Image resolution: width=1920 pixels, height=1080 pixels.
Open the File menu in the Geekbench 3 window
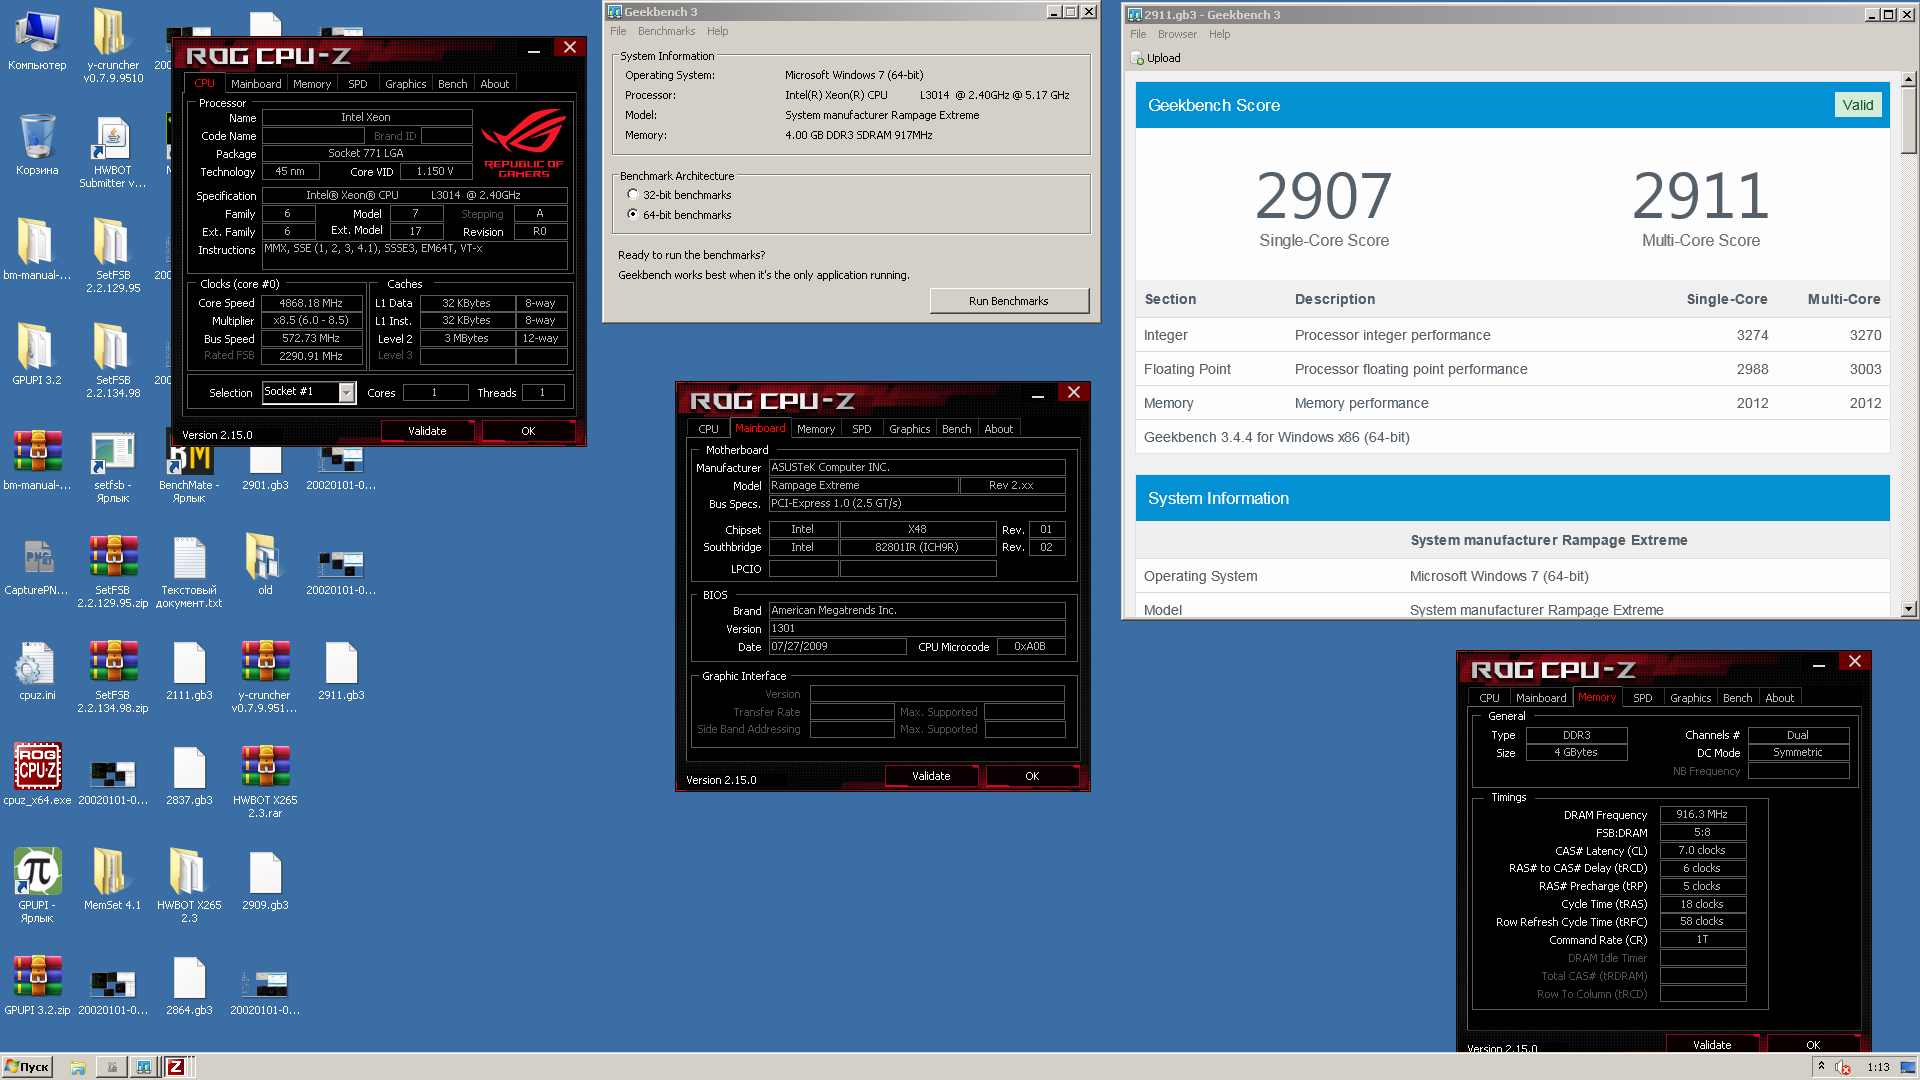coord(618,31)
